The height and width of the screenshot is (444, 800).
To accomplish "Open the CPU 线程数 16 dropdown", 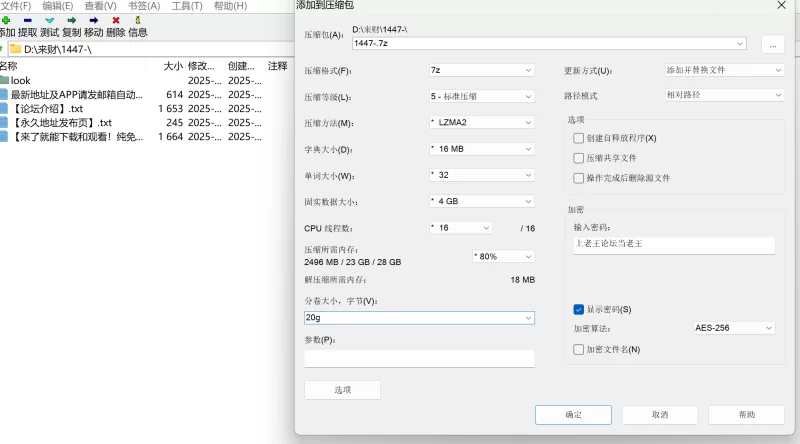I will point(461,228).
